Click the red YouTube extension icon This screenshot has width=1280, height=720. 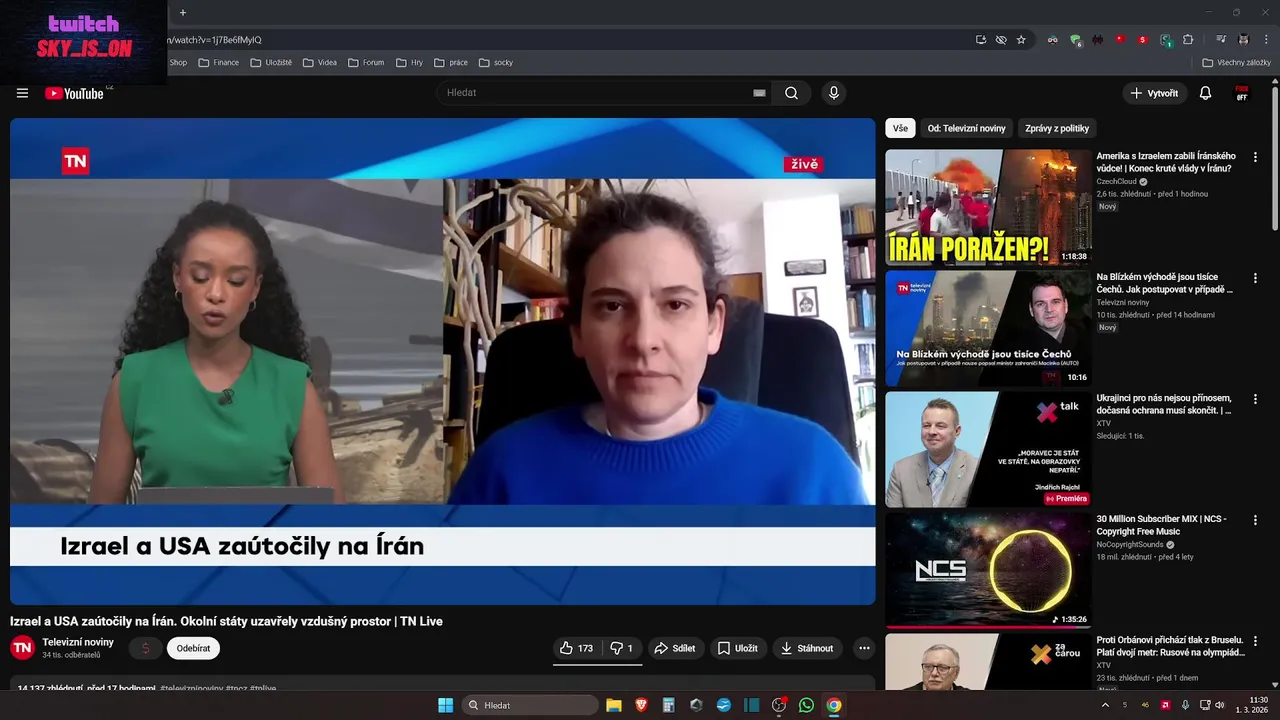pos(1120,40)
